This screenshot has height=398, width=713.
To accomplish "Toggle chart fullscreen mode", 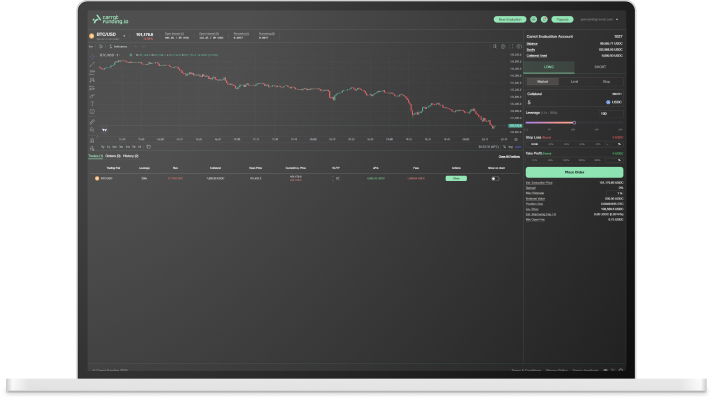I will coord(511,46).
